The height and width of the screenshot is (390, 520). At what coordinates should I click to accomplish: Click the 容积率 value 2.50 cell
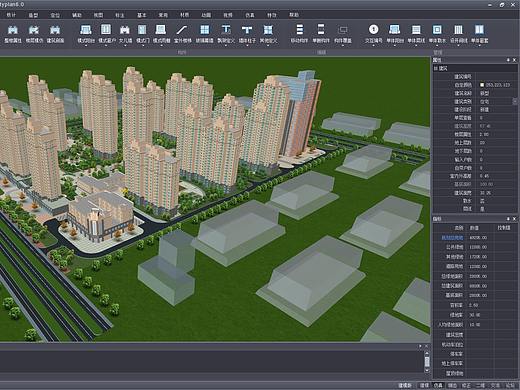479,305
